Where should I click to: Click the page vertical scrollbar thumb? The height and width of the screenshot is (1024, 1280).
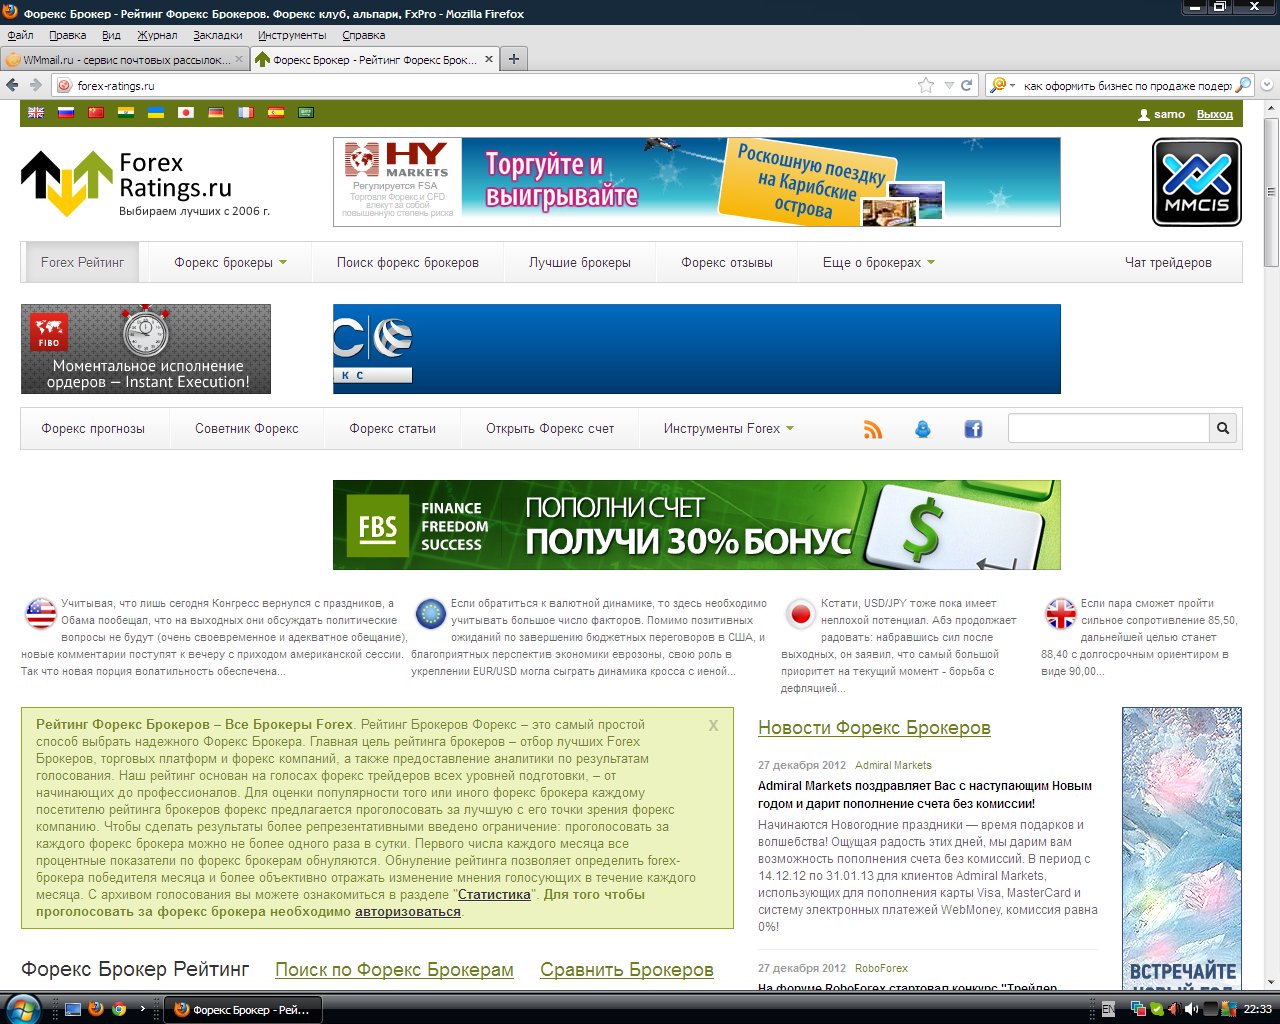coord(1271,192)
